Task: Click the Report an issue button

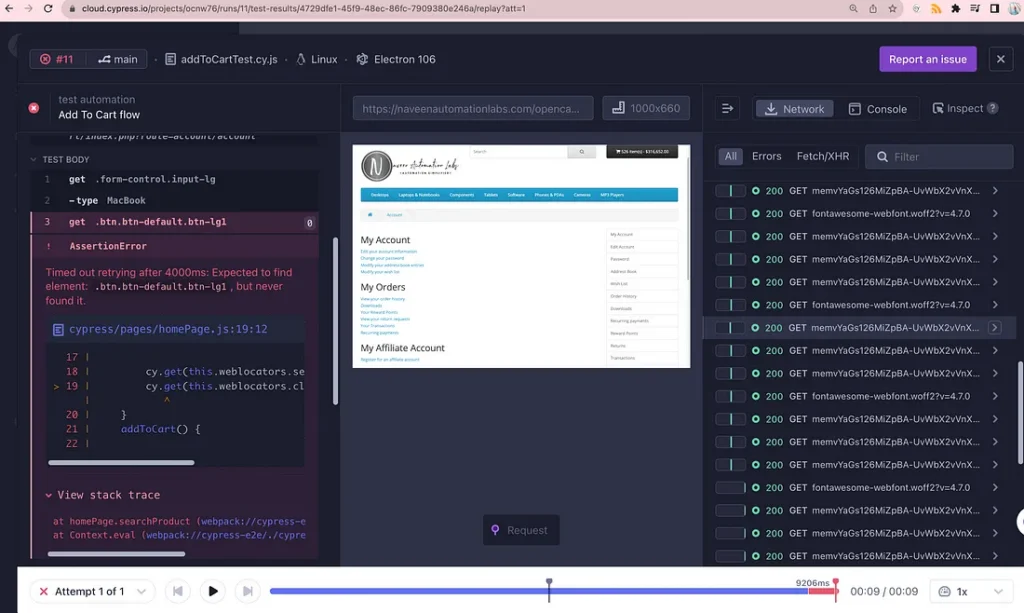Action: click(x=927, y=59)
